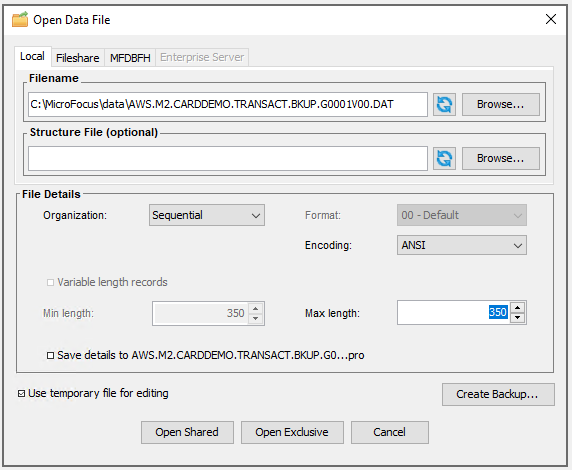Close the Open Data File dialog
Image resolution: width=572 pixels, height=470 pixels.
550,19
